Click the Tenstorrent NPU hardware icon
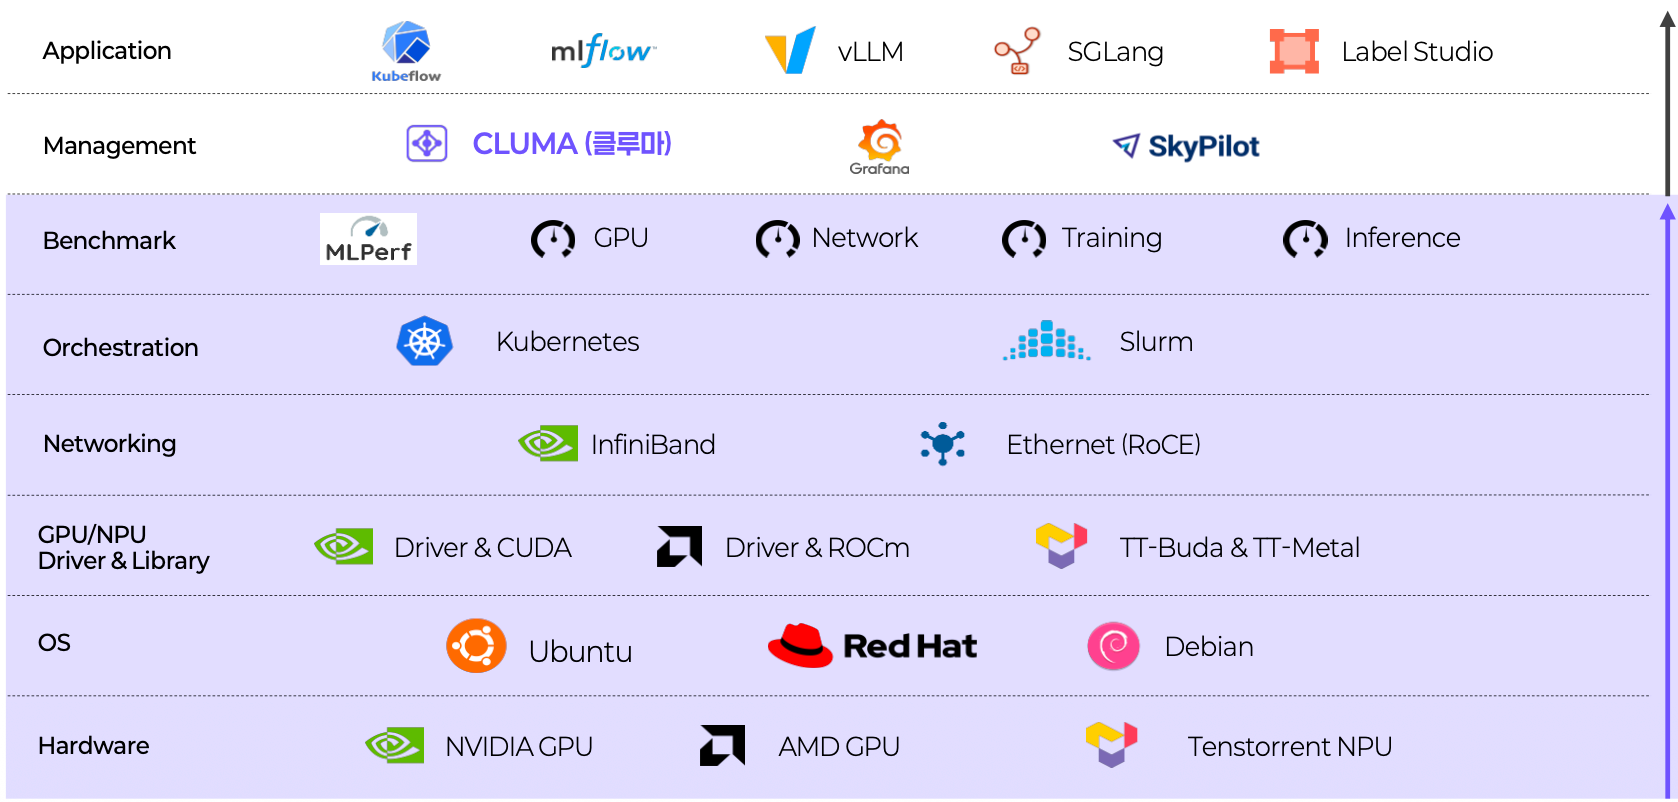 1111,745
